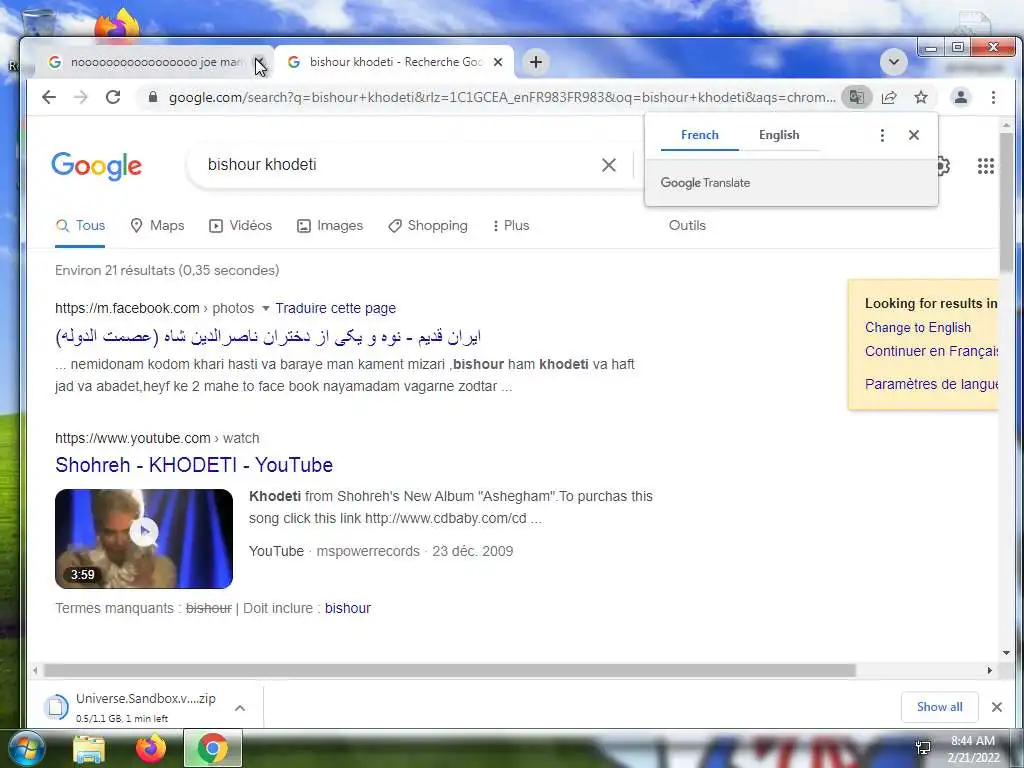Expand the facebook result dropdown arrow
The height and width of the screenshot is (768, 1024).
[x=265, y=308]
